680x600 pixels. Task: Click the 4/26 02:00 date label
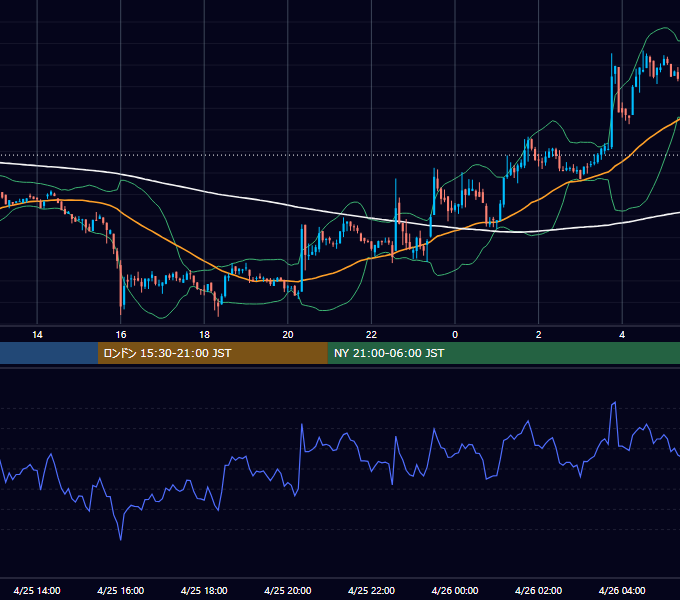click(538, 590)
